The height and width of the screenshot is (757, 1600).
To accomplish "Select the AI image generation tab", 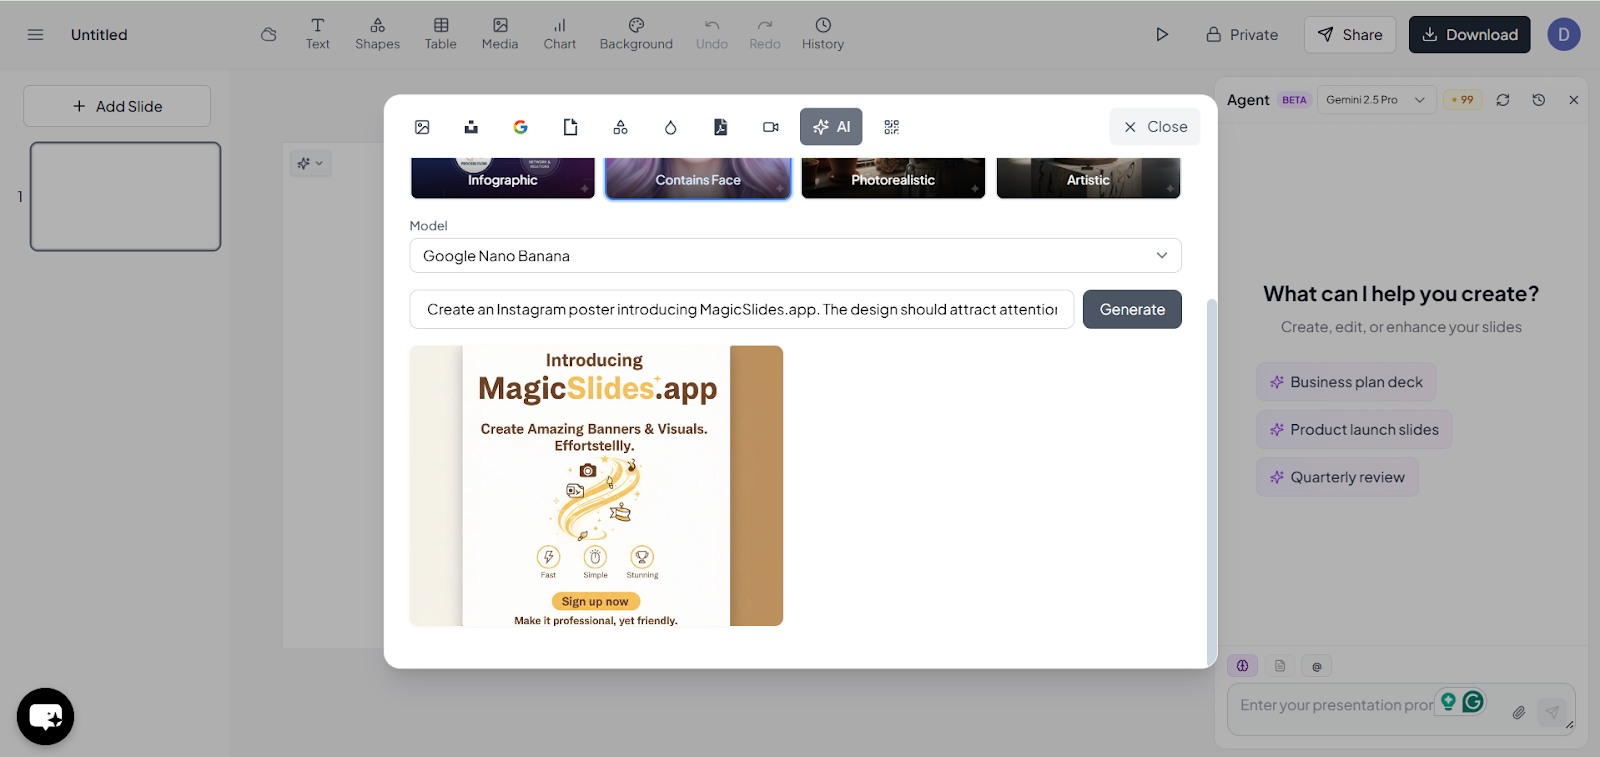I will coord(831,127).
